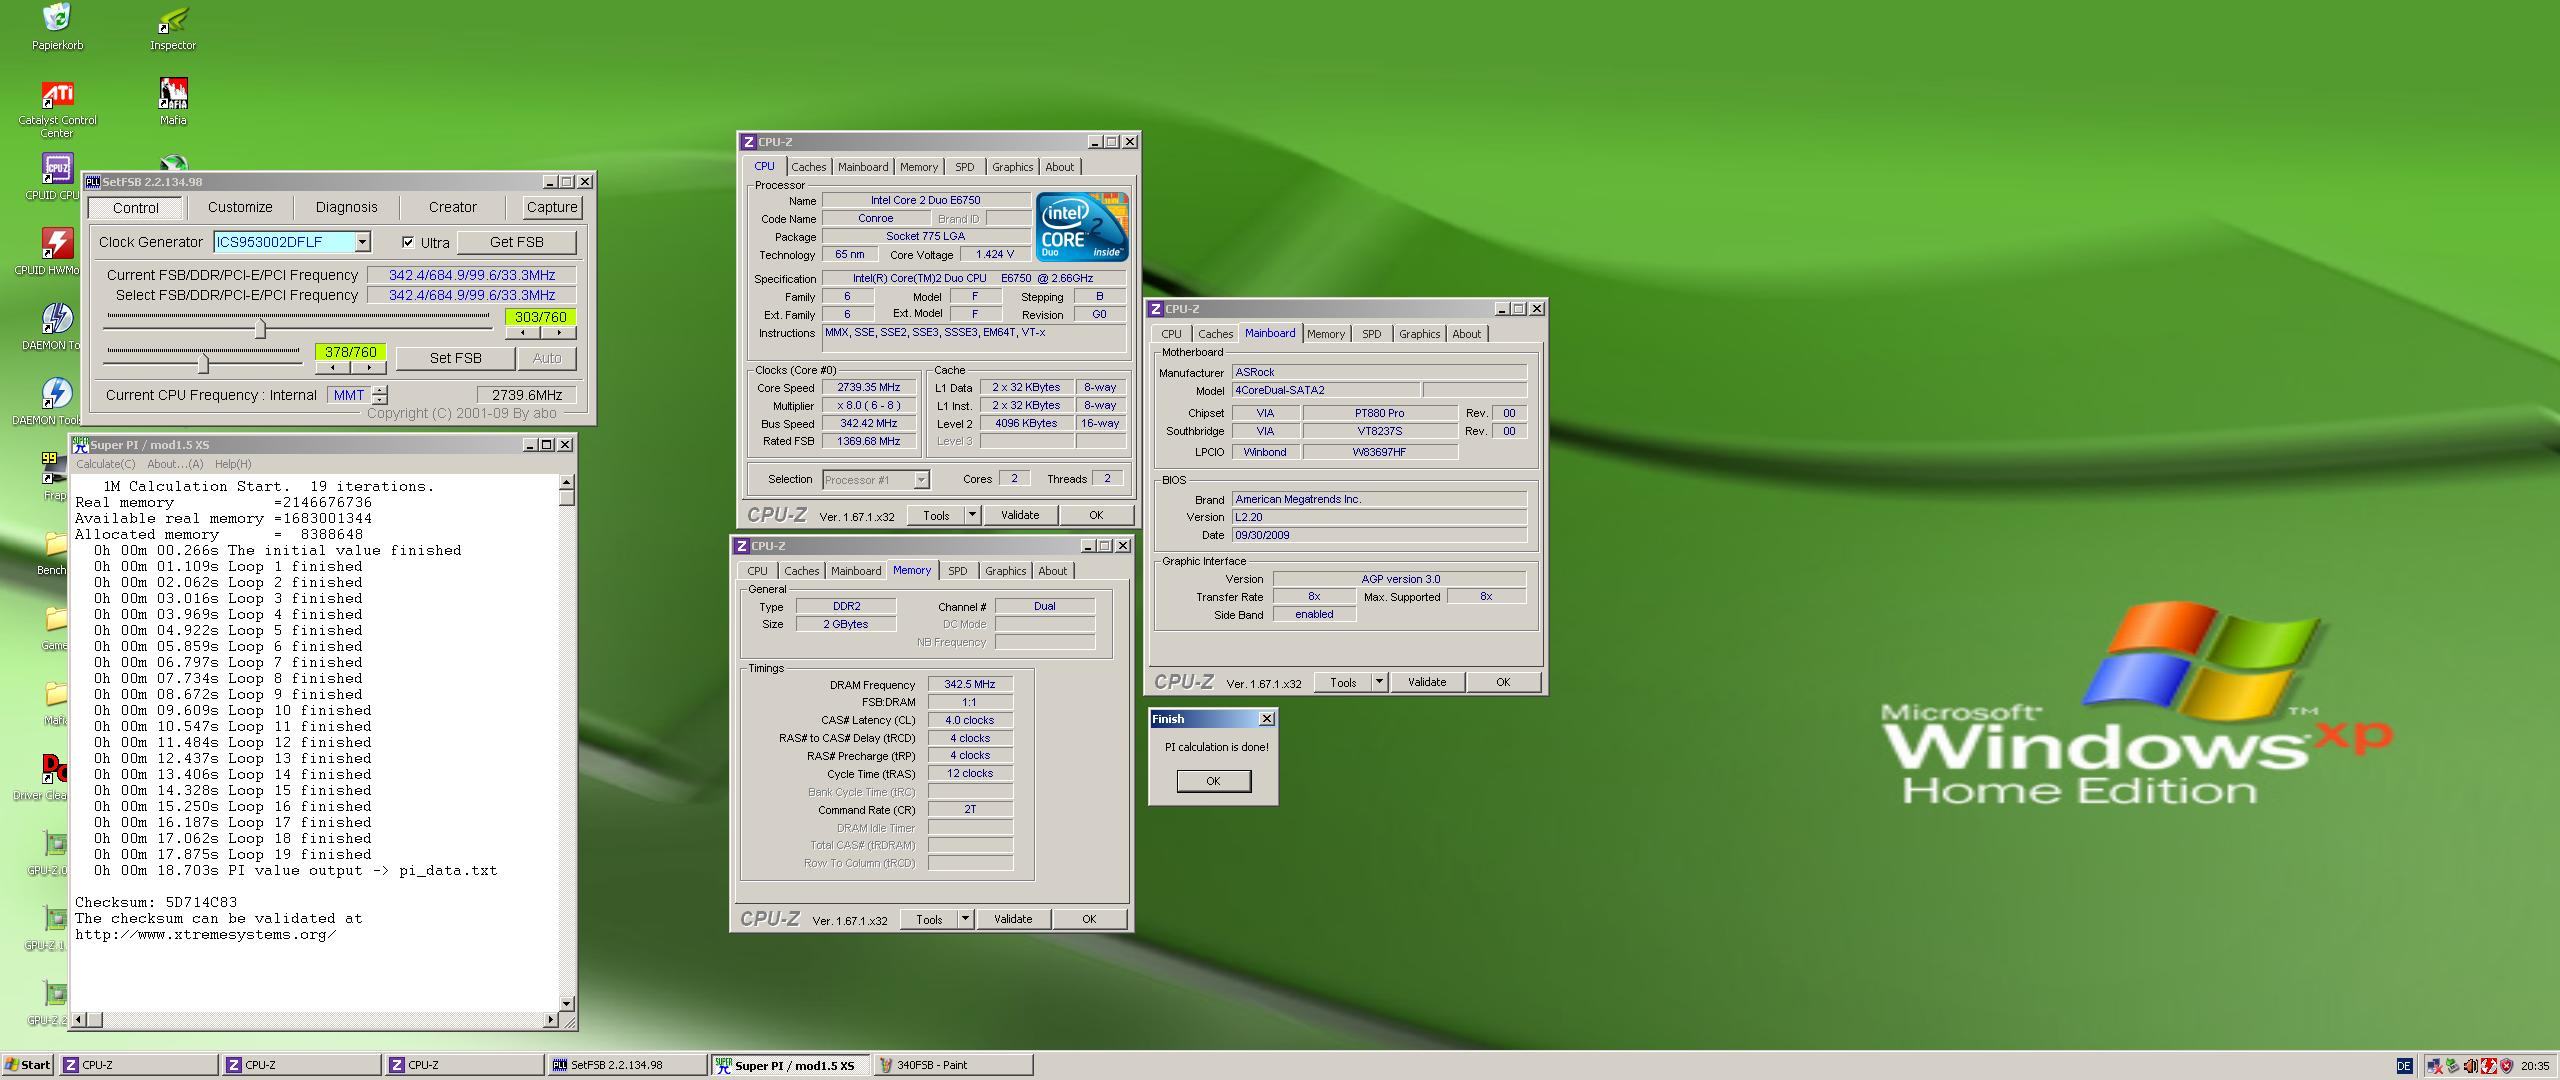This screenshot has width=2560, height=1080.
Task: Open the SetFSB taskbar item
Action: 627,1065
